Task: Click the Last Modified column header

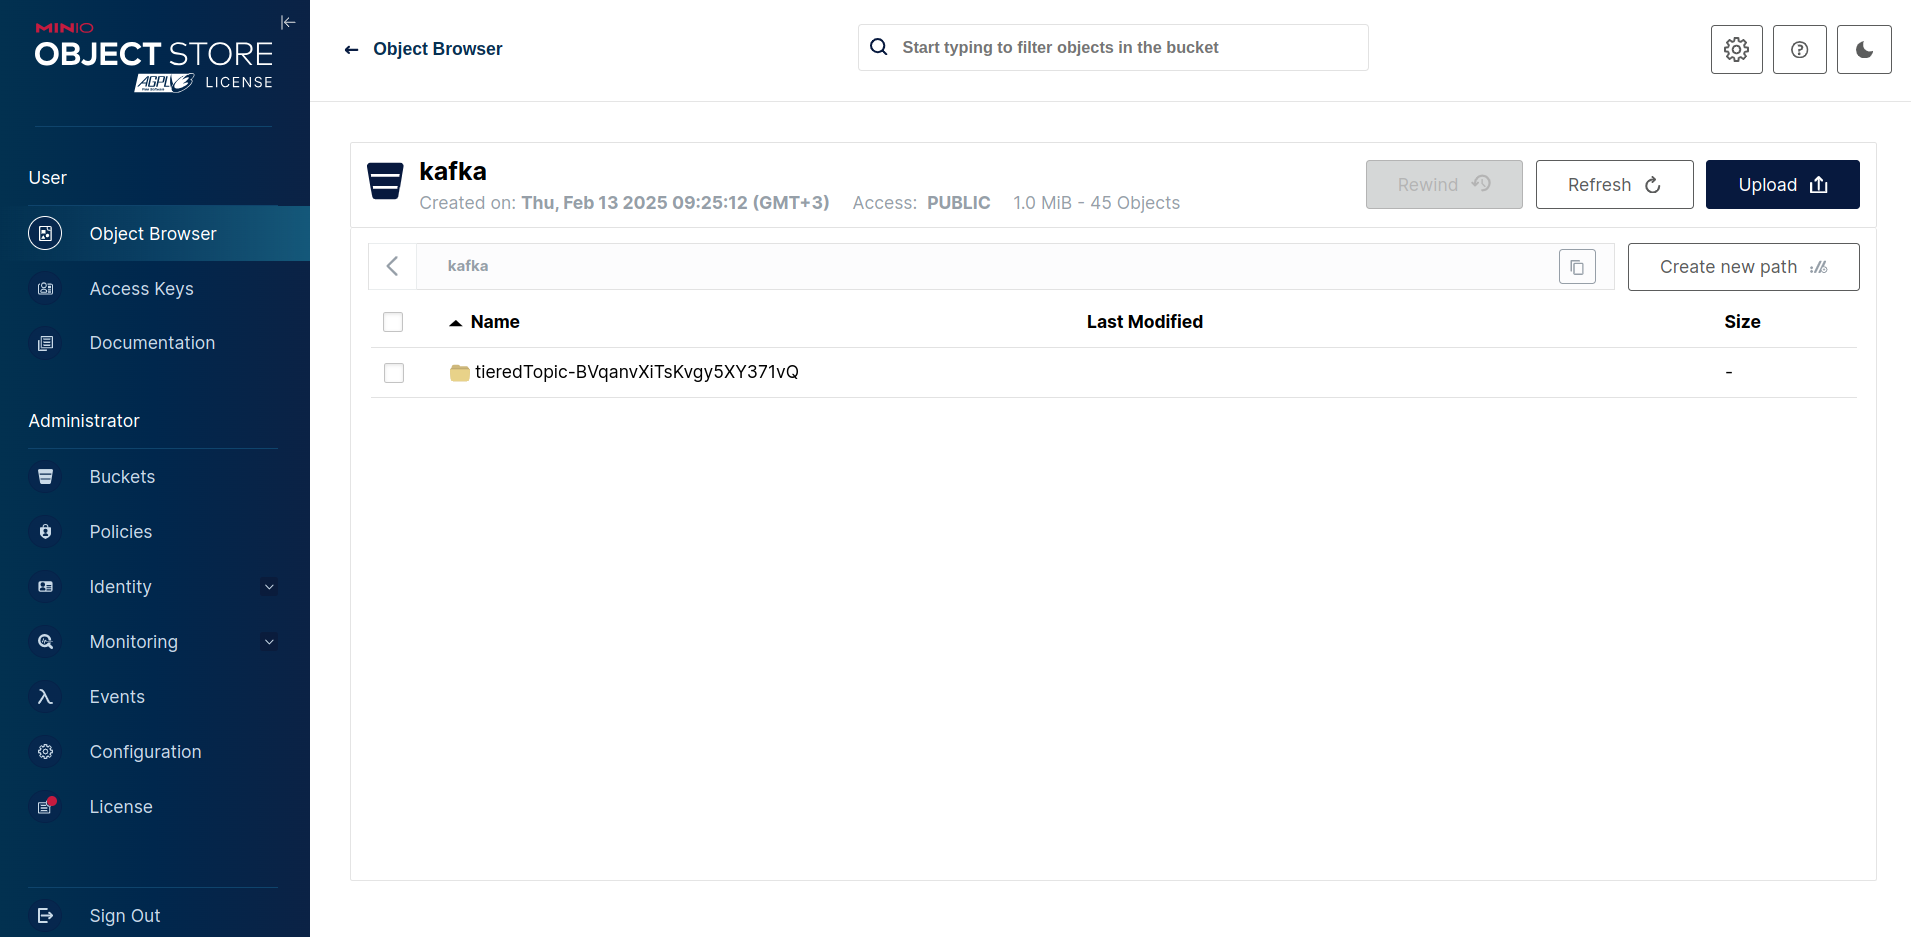Action: [1144, 322]
